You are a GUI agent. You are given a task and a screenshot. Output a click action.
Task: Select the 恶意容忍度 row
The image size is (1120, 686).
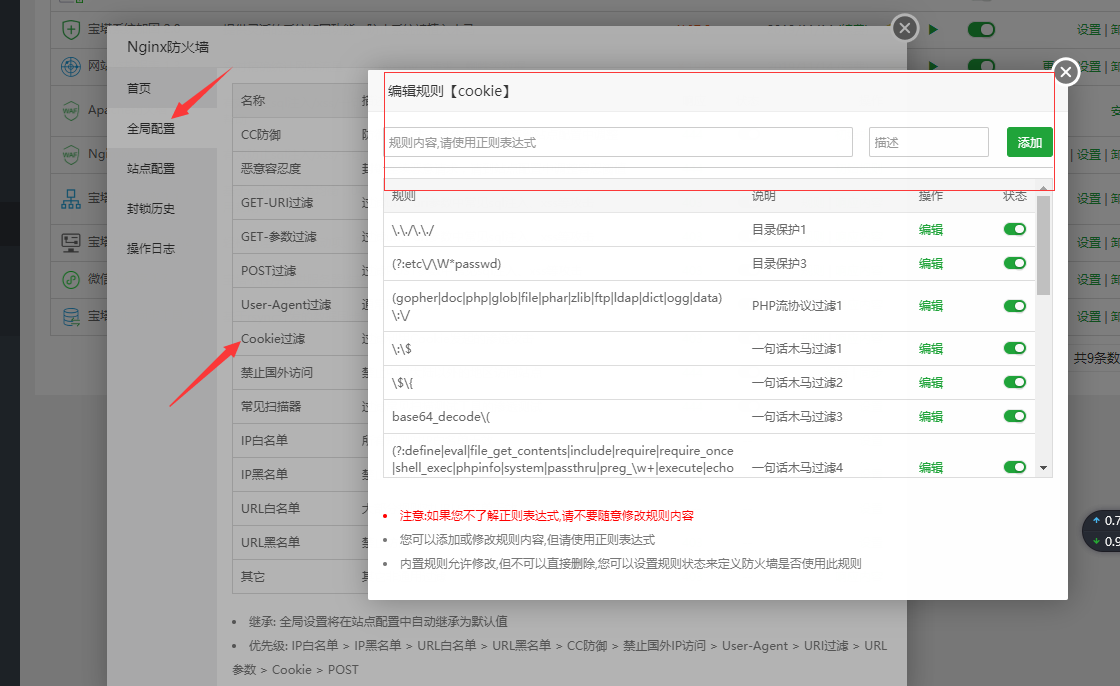tap(300, 169)
